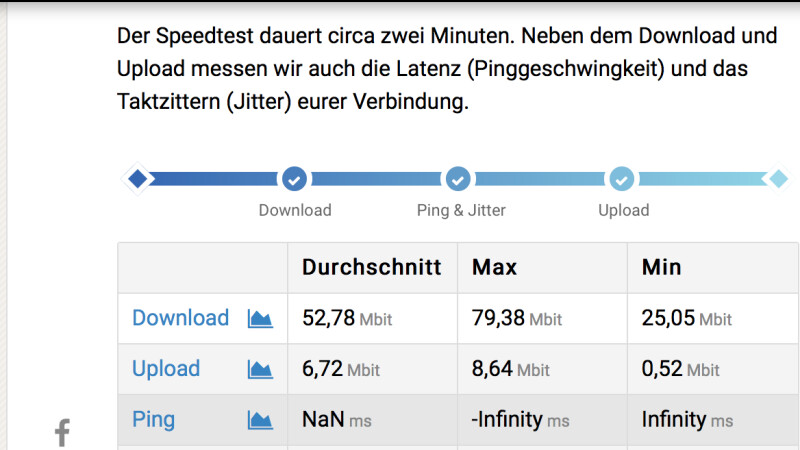
Task: Click the Ping chart icon
Action: pyautogui.click(x=260, y=420)
